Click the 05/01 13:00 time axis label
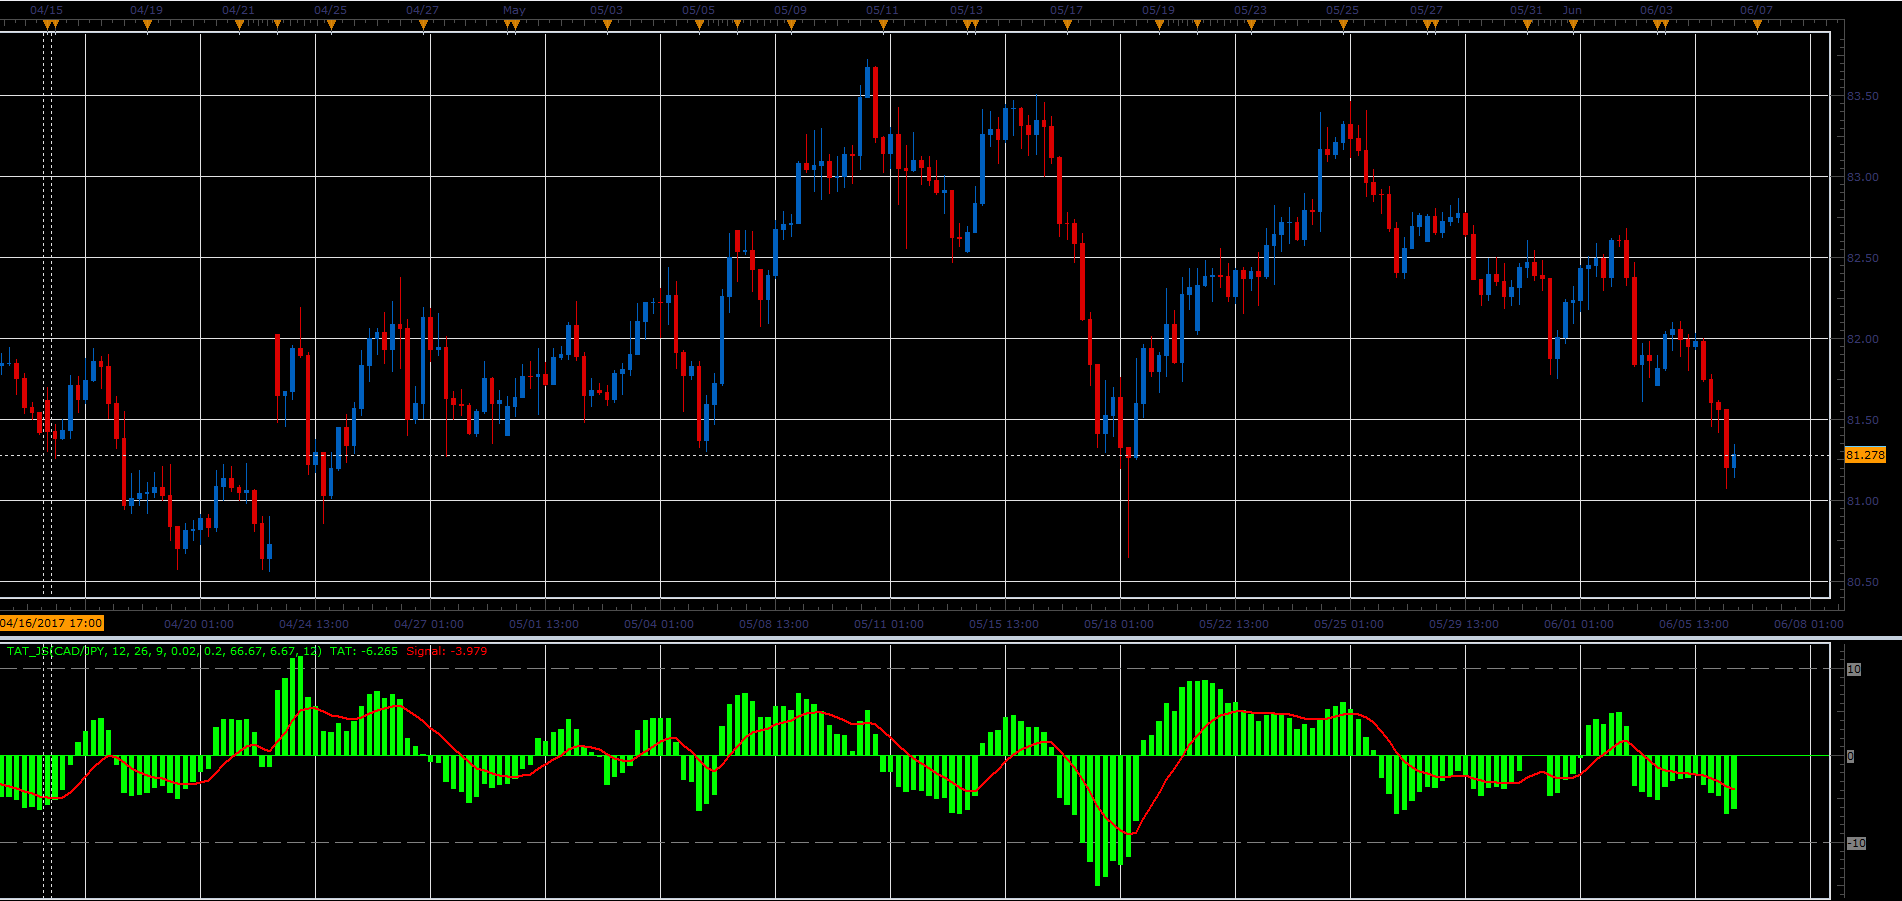 pos(544,624)
